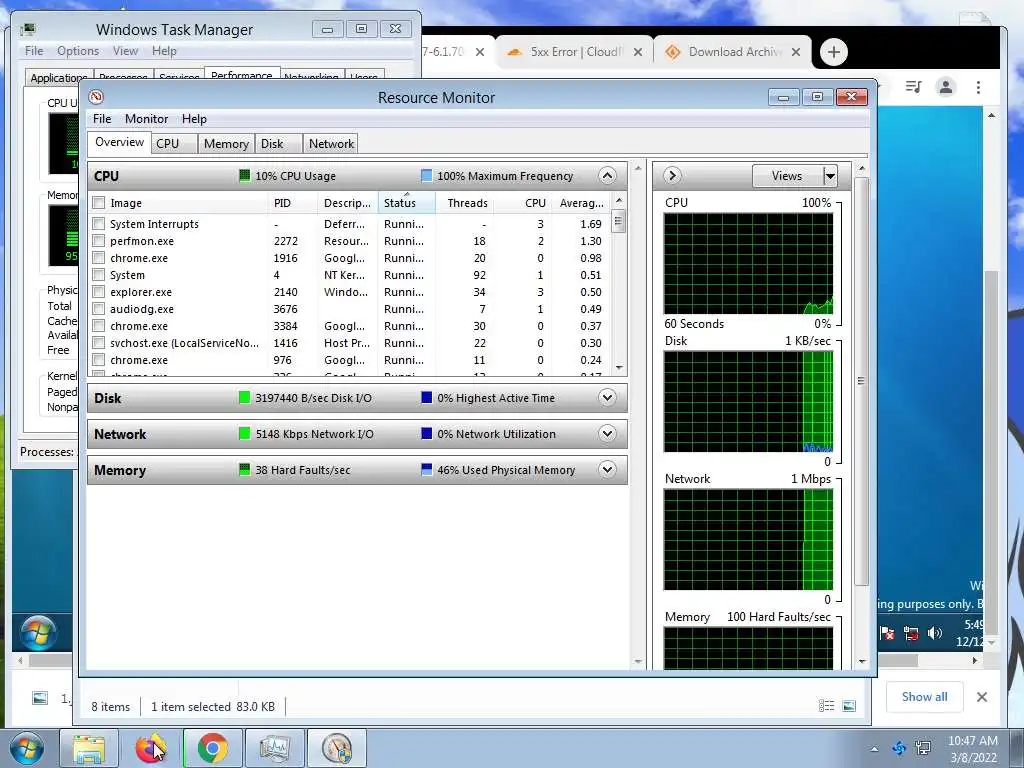Switch to Resource Monitor's CPU tab
This screenshot has height=768, width=1024.
[174, 144]
